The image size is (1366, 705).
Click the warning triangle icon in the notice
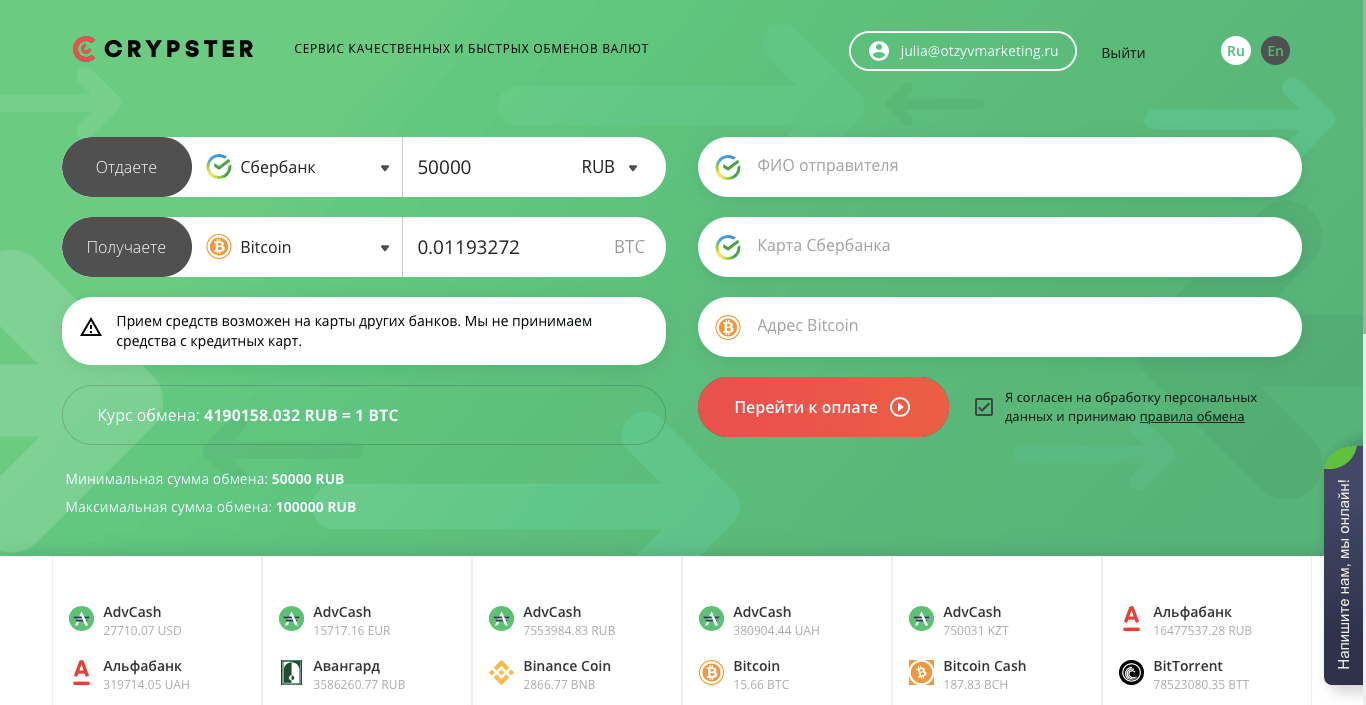91,327
